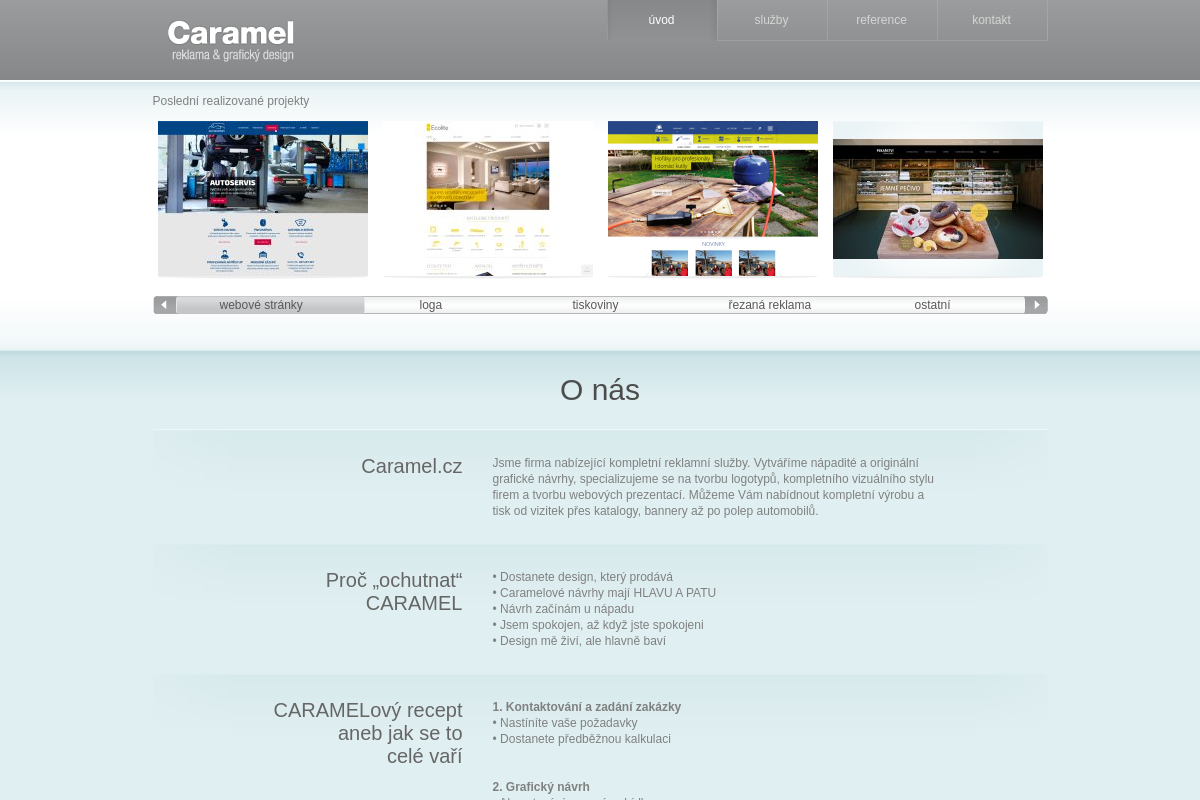Click the Caramel logo in the header
Viewport: 1200px width, 800px height.
(231, 40)
